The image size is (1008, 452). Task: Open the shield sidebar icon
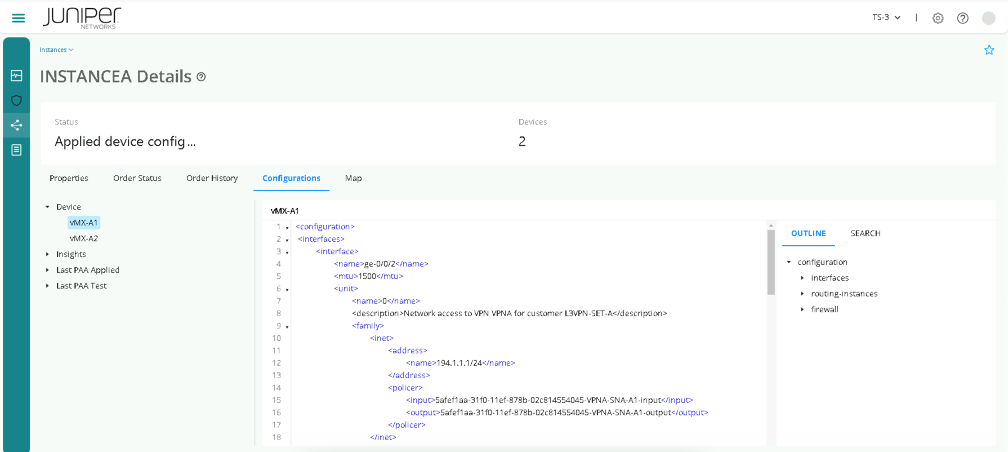(17, 100)
